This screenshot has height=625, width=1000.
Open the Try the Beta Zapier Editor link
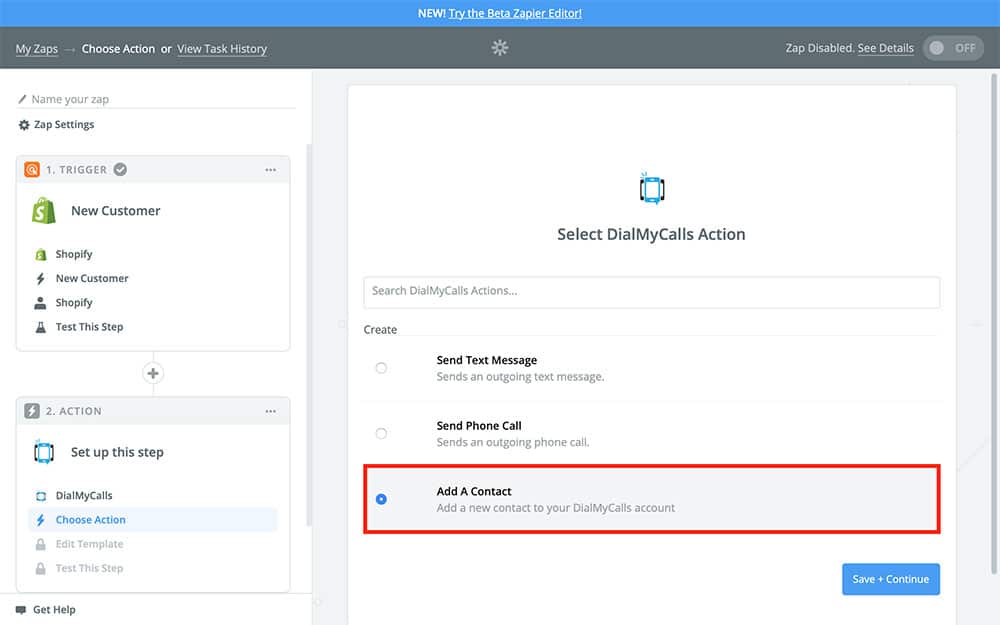coord(515,13)
